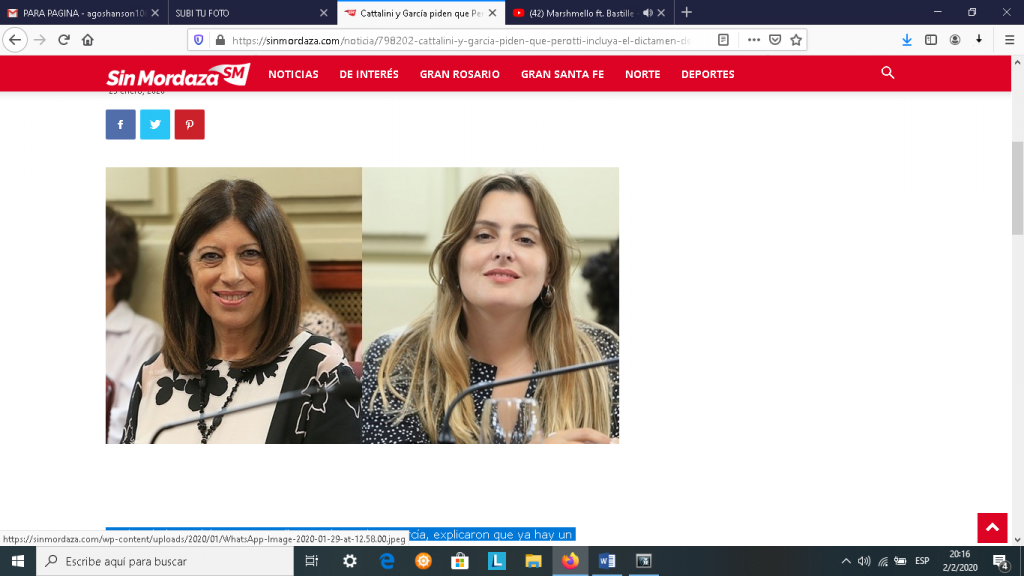The width and height of the screenshot is (1024, 576).
Task: Click the page vertical scrollbar thumb
Action: (1017, 188)
